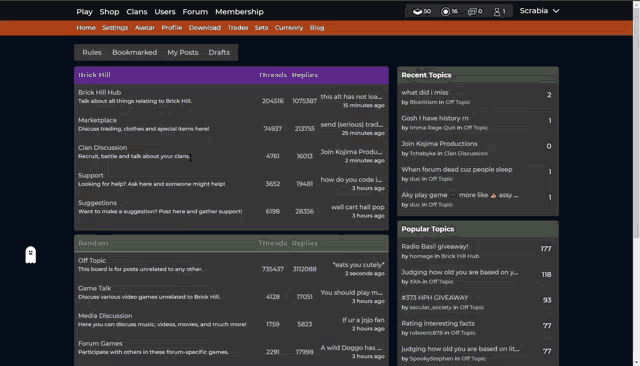Open 'When forum dead cuz people sleep'
The image size is (640, 366).
click(x=457, y=169)
